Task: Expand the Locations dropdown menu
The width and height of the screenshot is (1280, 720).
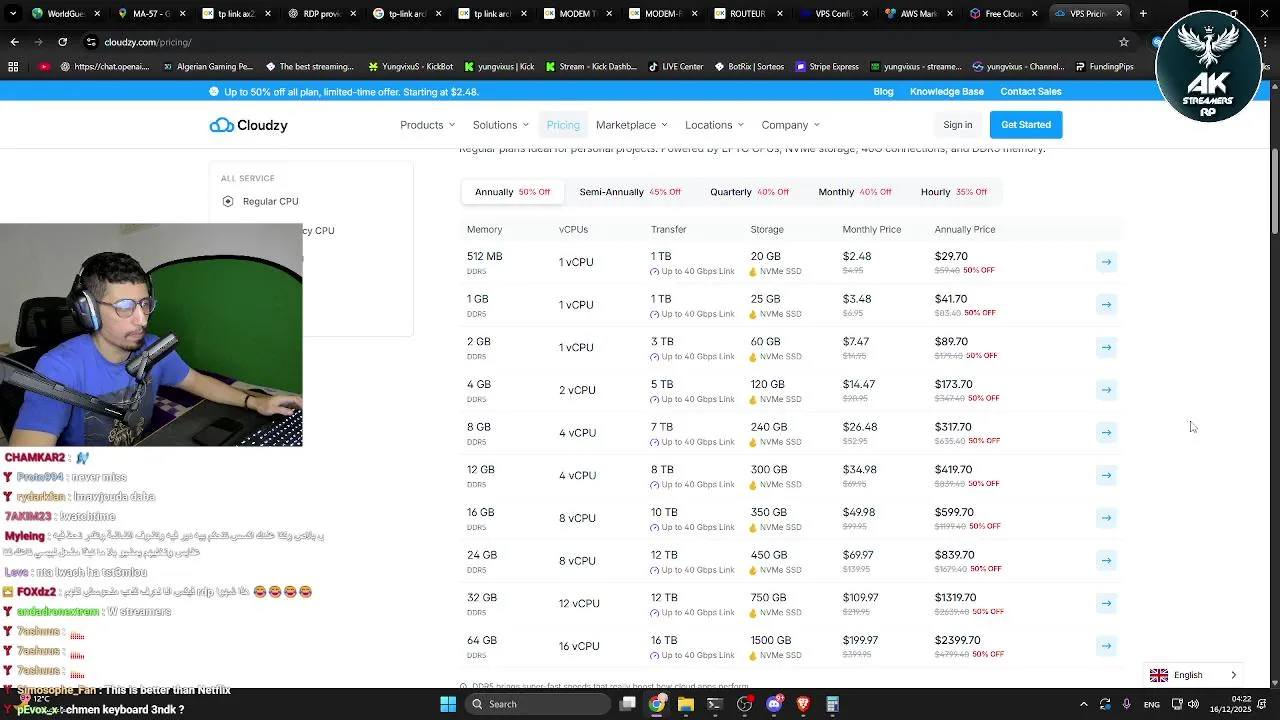Action: point(714,125)
